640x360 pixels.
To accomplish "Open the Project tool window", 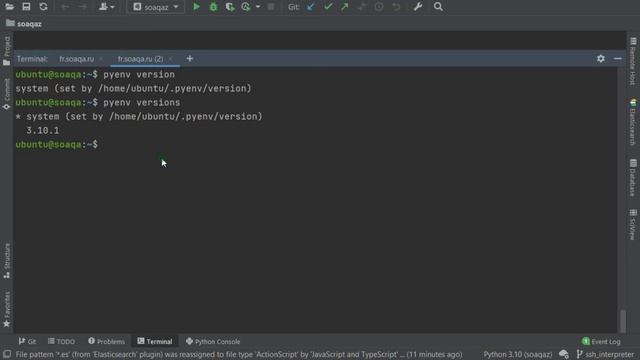I will [7, 51].
